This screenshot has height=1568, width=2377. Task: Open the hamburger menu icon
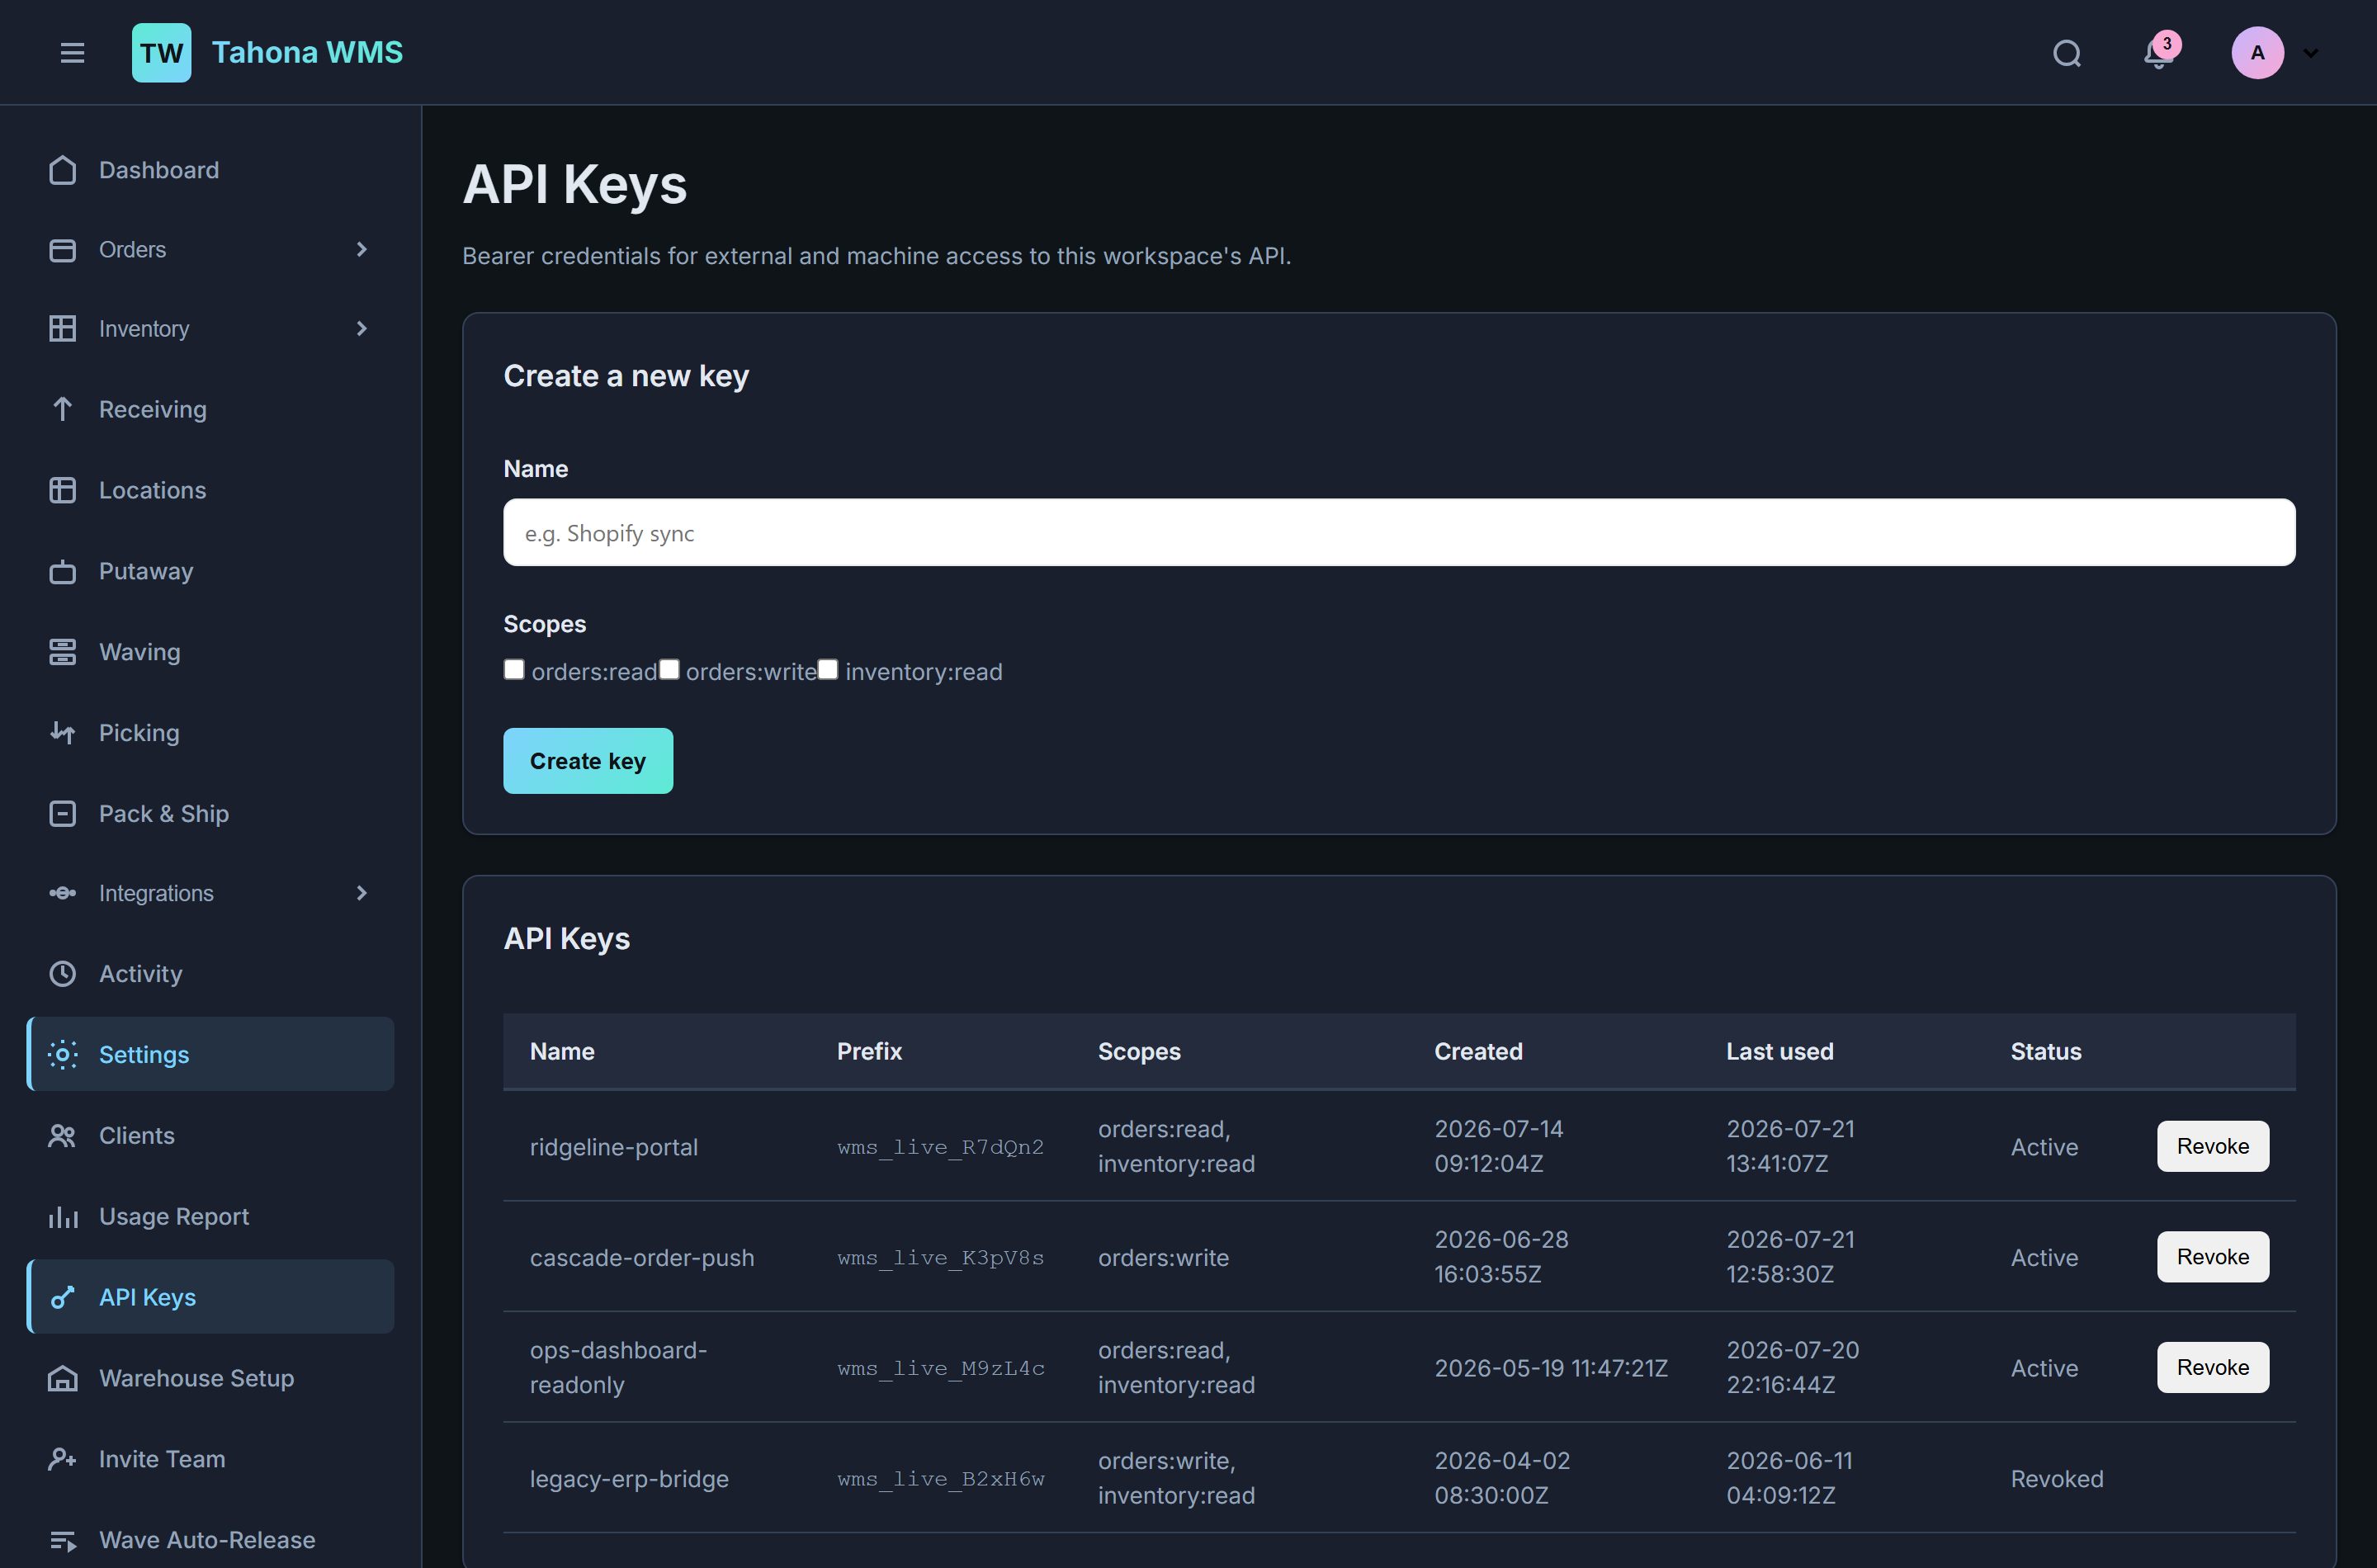click(x=72, y=53)
